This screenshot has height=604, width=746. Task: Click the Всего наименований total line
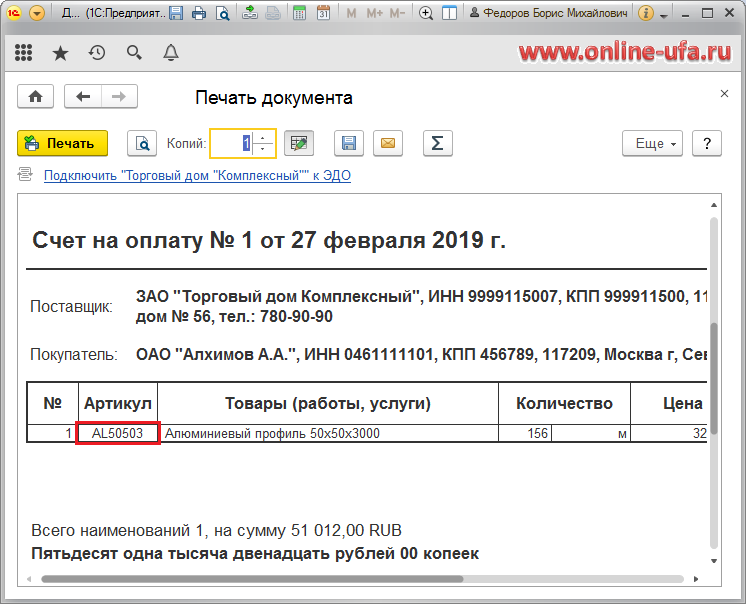point(216,530)
